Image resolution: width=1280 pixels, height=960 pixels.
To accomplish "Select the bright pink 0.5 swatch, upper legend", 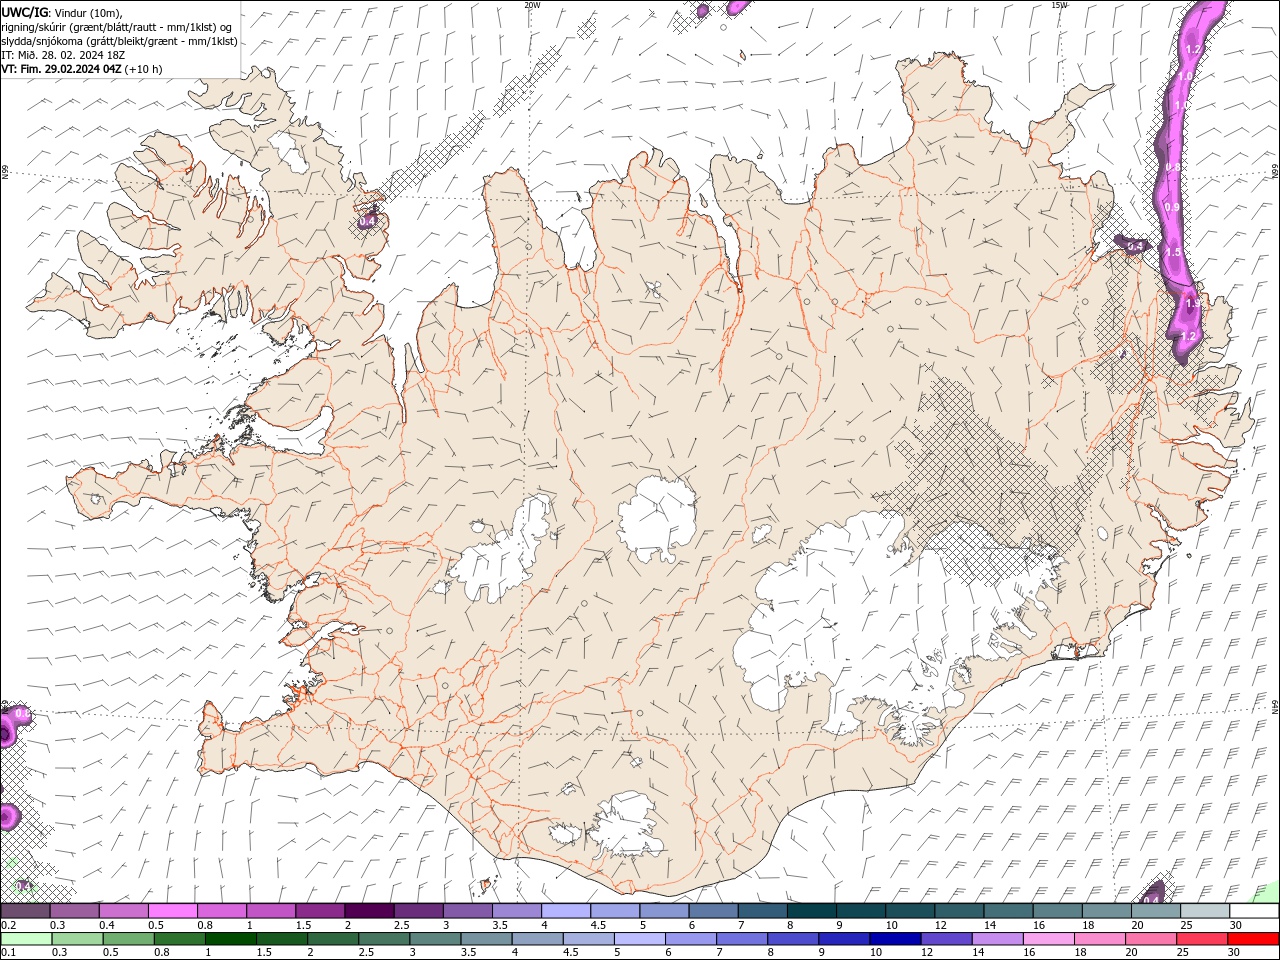I will 172,911.
